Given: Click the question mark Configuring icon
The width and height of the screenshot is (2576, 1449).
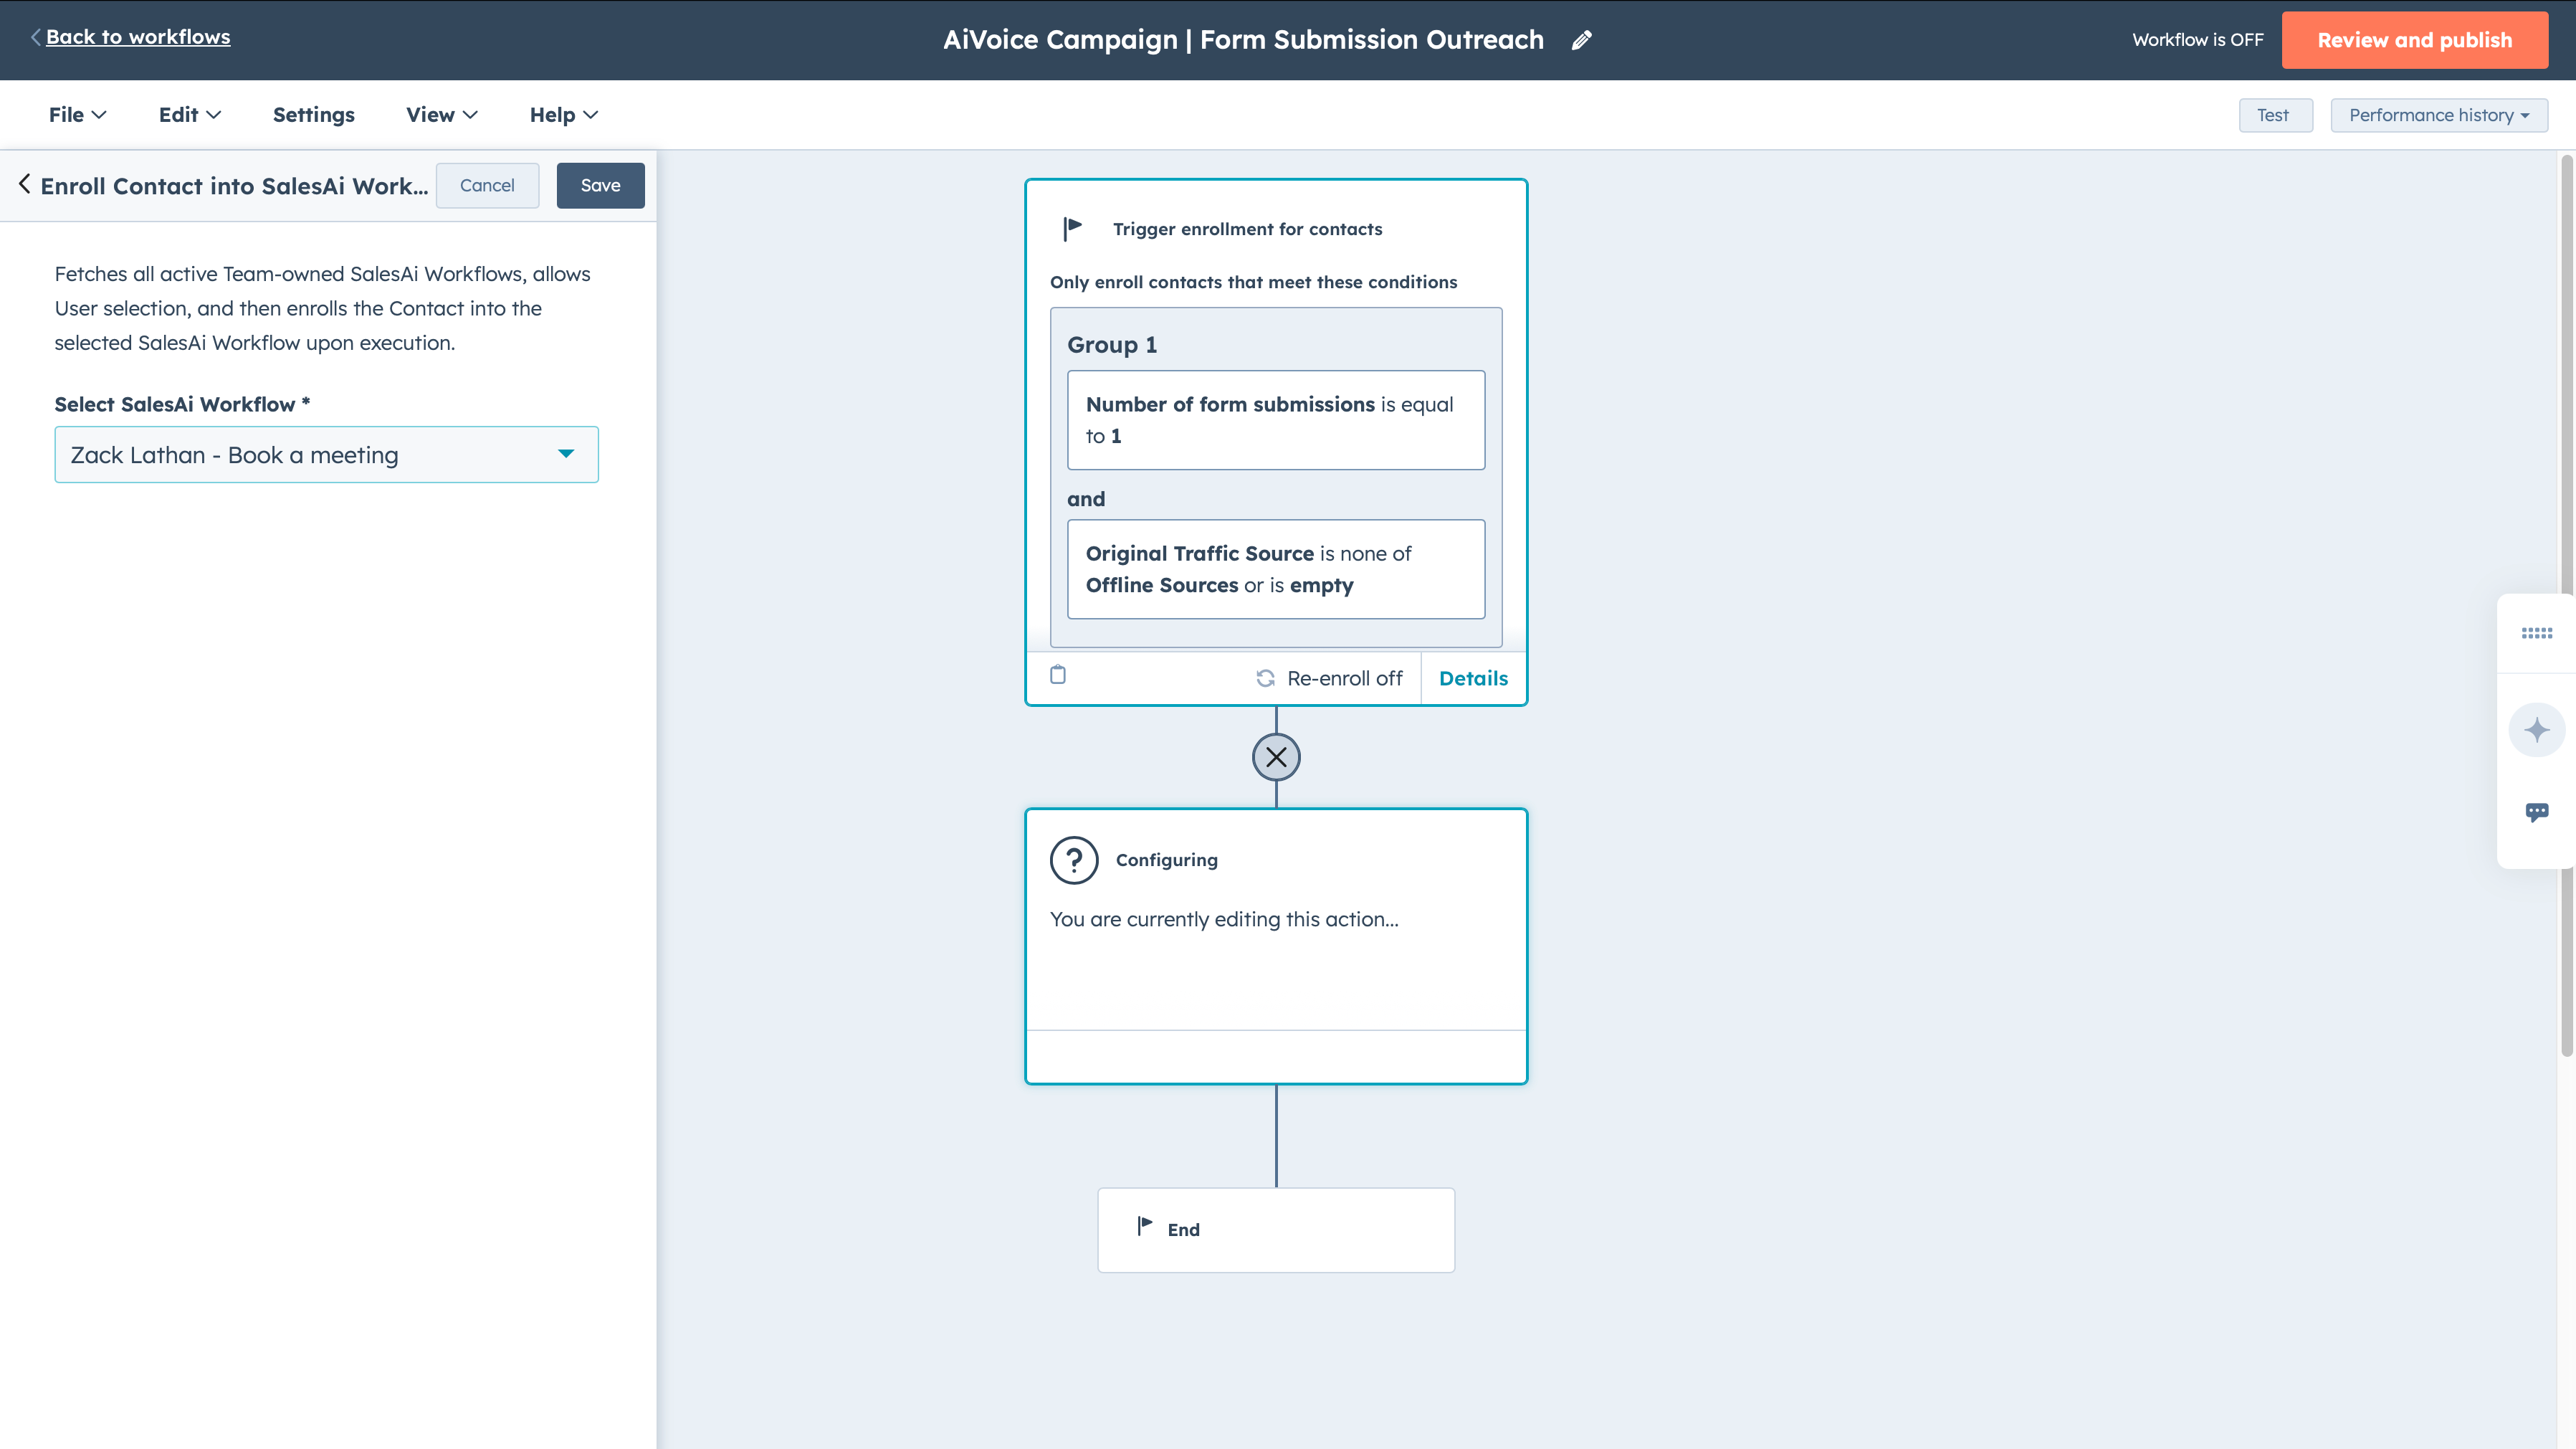Looking at the screenshot, I should pos(1074,860).
